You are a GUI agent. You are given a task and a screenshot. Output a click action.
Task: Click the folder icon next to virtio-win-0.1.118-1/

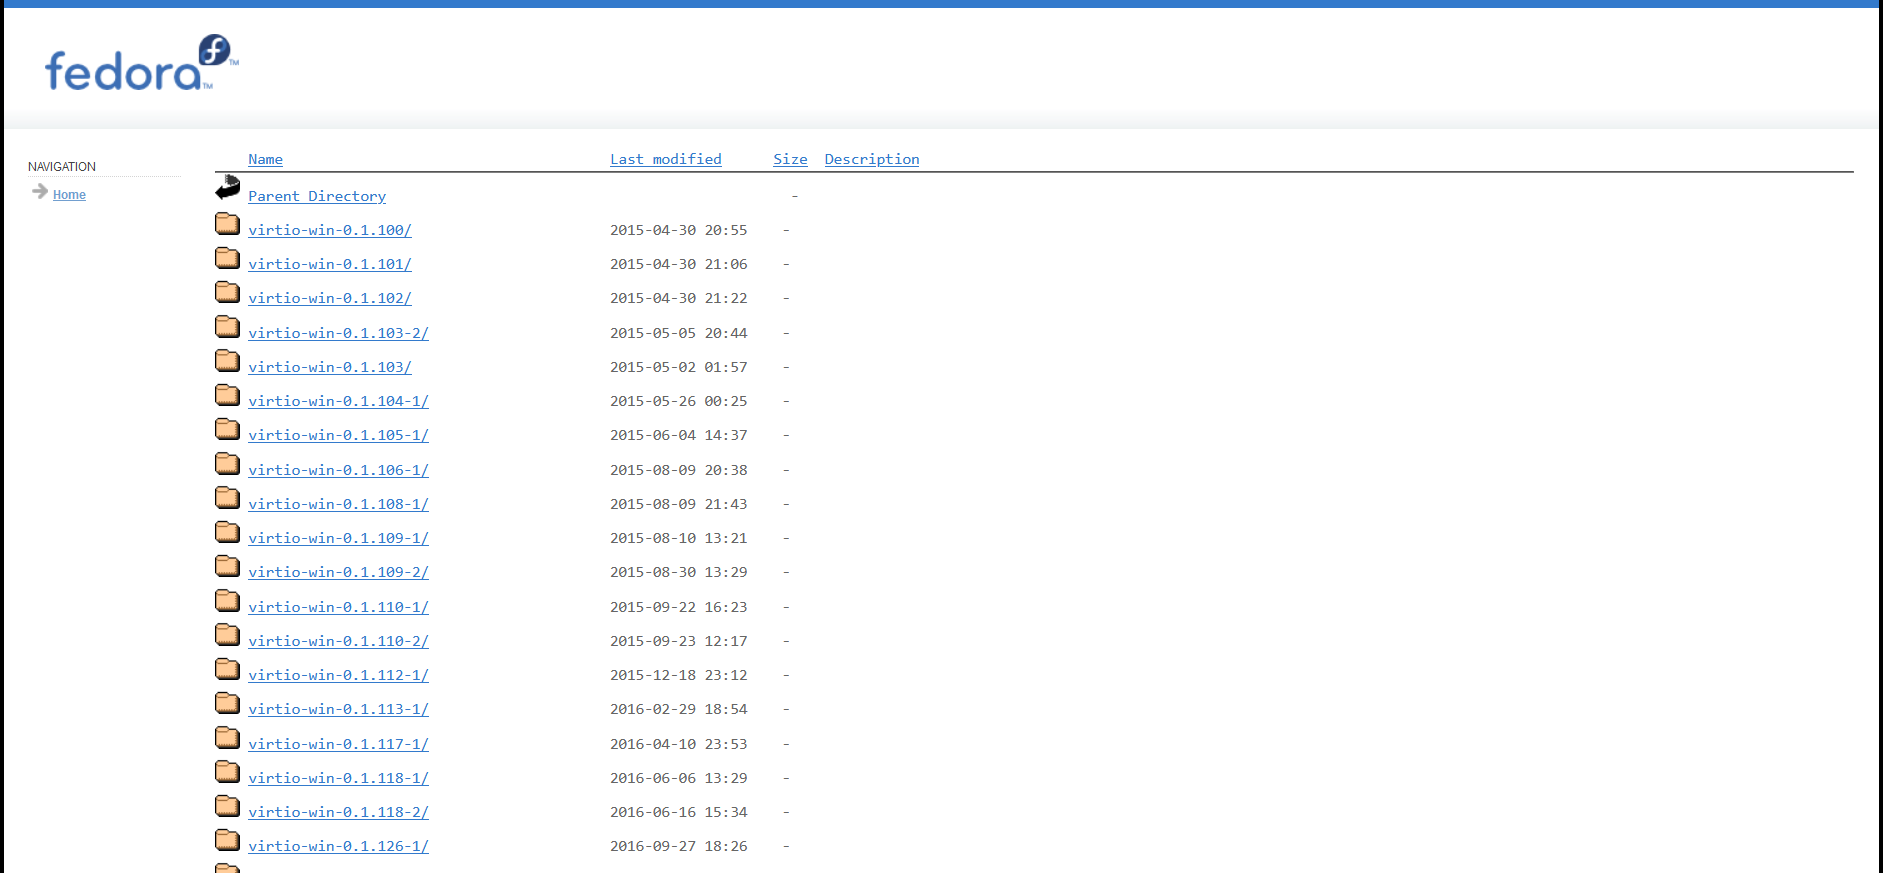228,772
